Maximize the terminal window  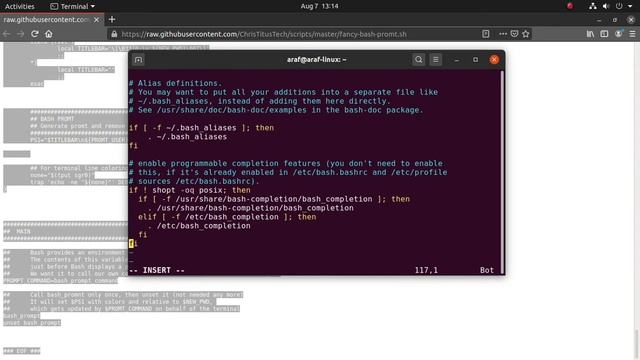[476, 60]
